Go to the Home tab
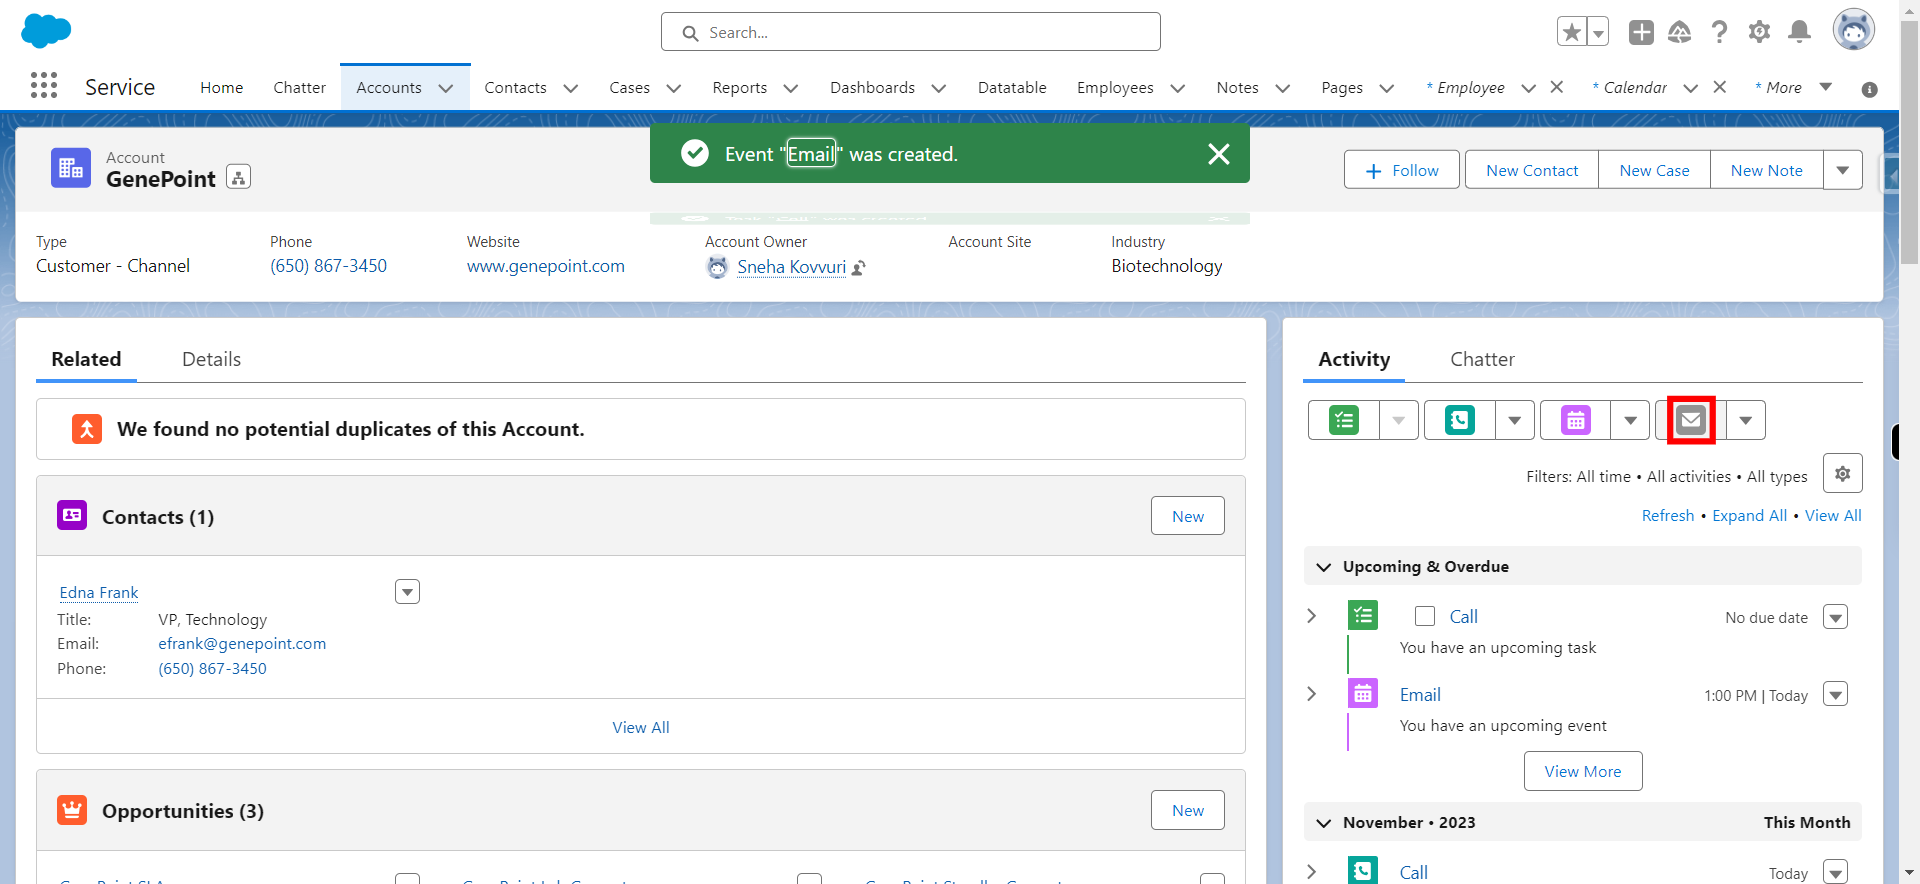This screenshot has width=1920, height=884. click(x=222, y=88)
